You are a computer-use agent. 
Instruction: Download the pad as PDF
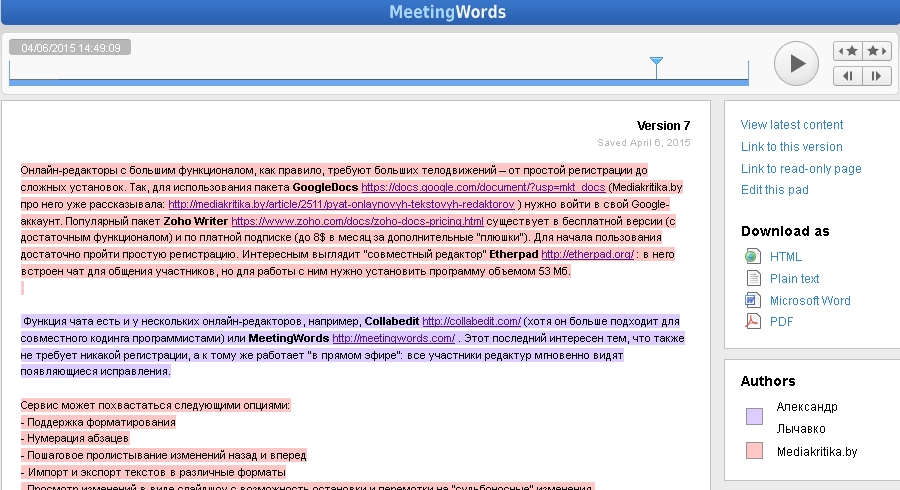pyautogui.click(x=781, y=322)
